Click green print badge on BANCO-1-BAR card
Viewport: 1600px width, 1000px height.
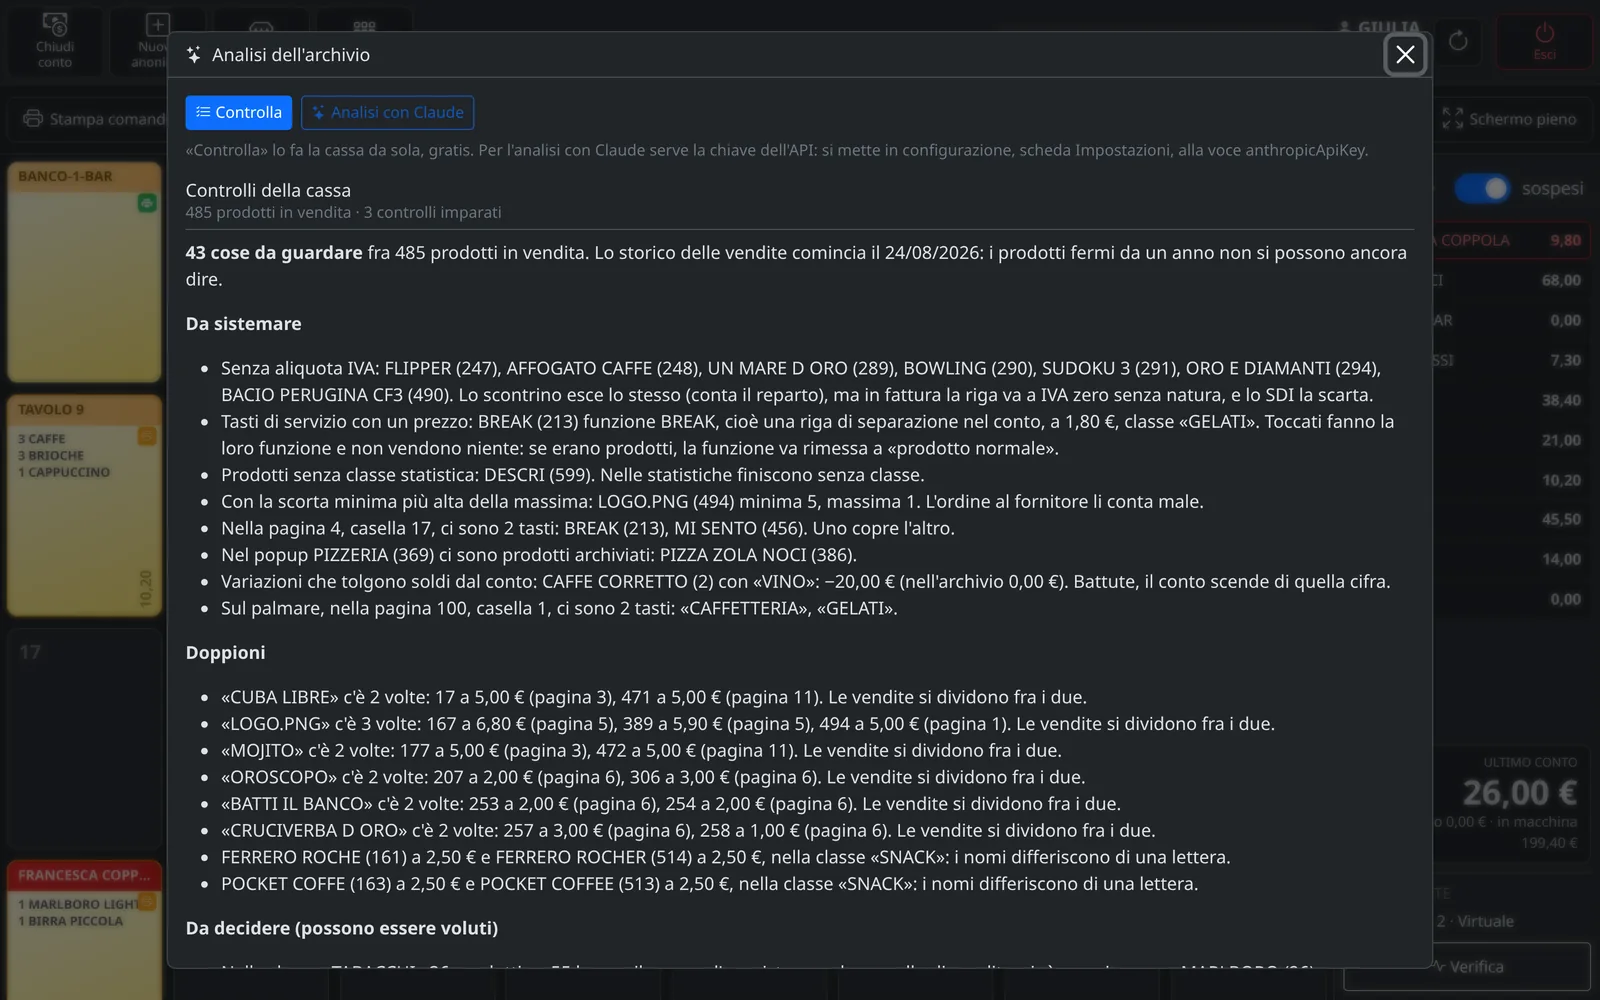point(147,203)
